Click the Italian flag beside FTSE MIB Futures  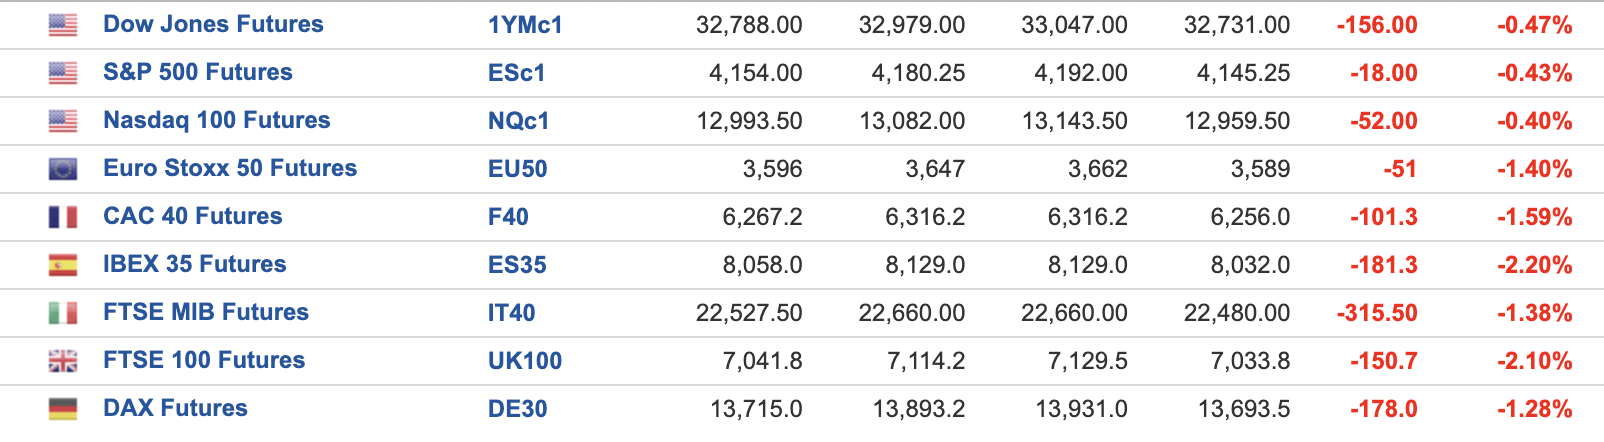(63, 313)
